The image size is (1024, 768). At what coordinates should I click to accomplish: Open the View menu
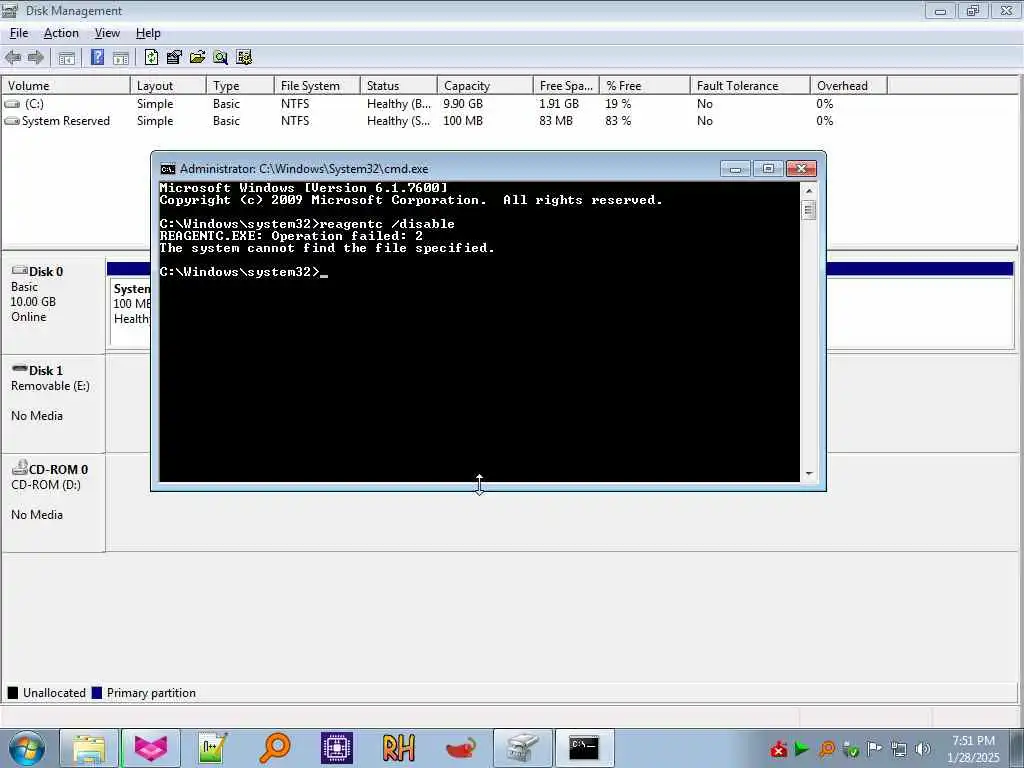107,33
